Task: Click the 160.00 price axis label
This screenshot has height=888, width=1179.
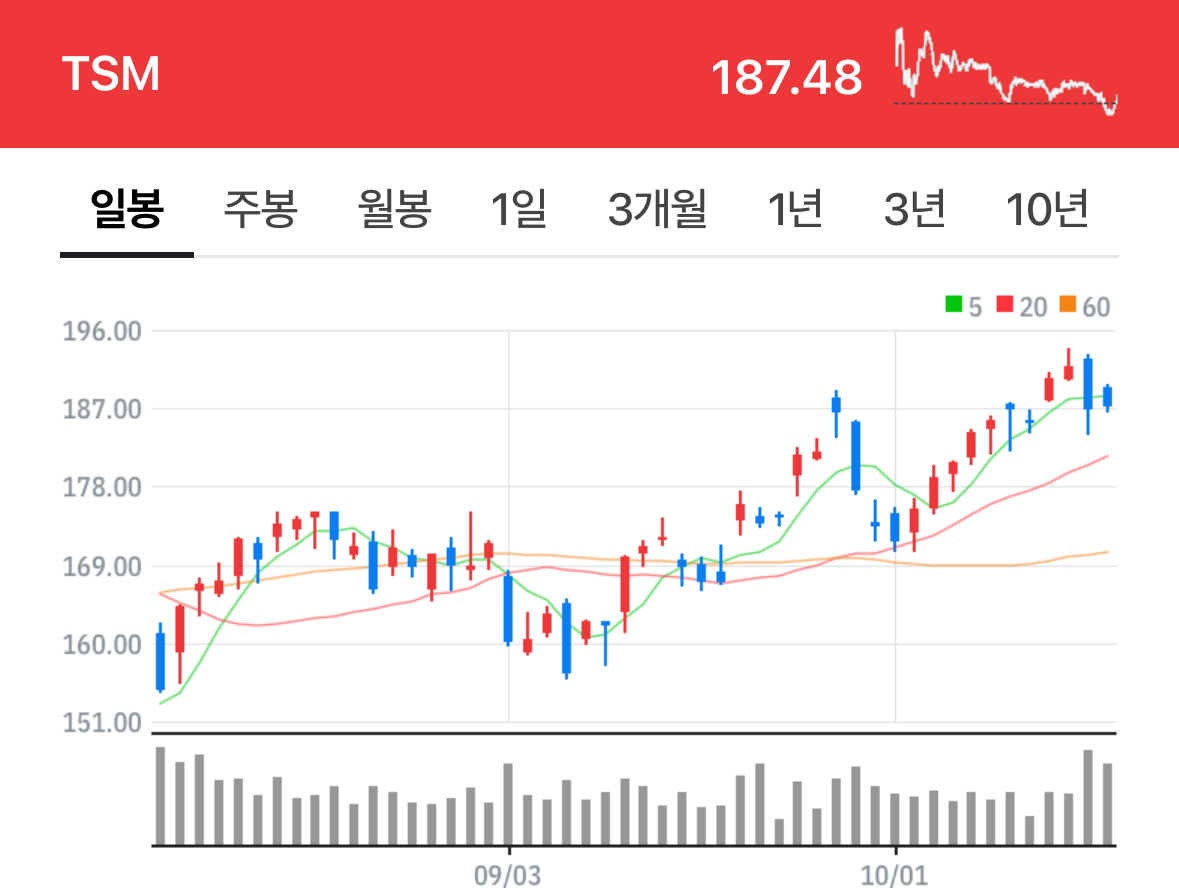Action: pyautogui.click(x=102, y=645)
